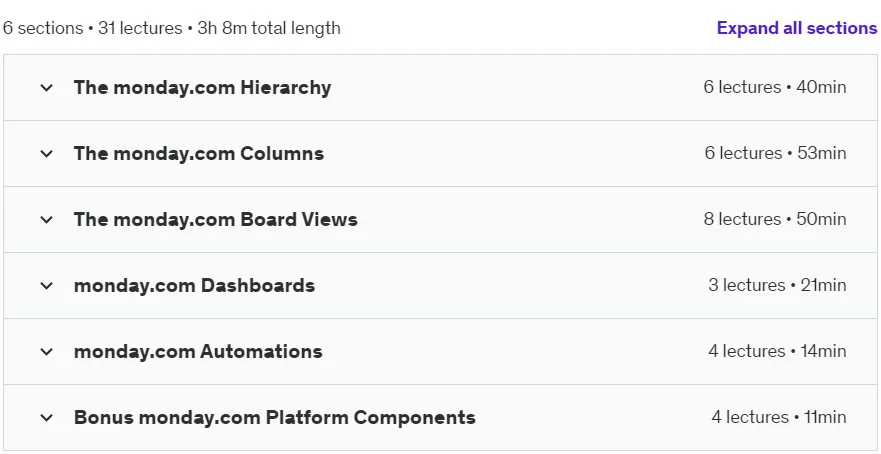881x454 pixels.
Task: Click the 4 lectures • 14min label
Action: click(x=777, y=351)
